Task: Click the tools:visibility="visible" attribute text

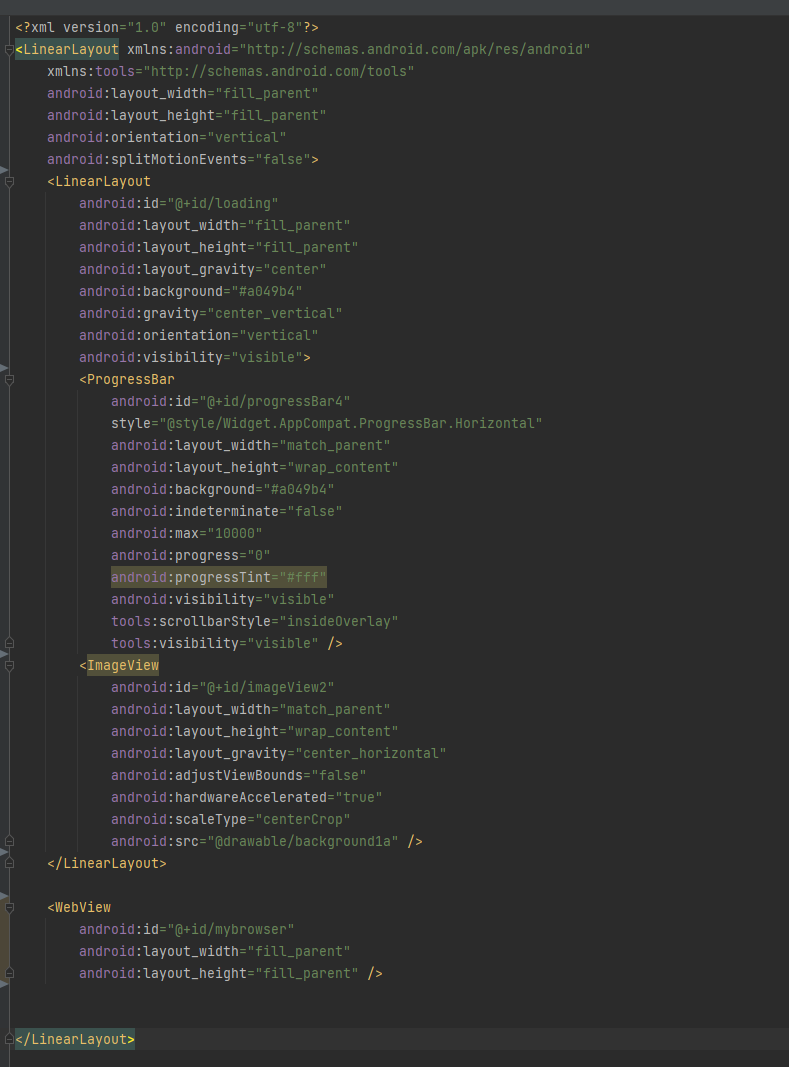Action: click(214, 643)
